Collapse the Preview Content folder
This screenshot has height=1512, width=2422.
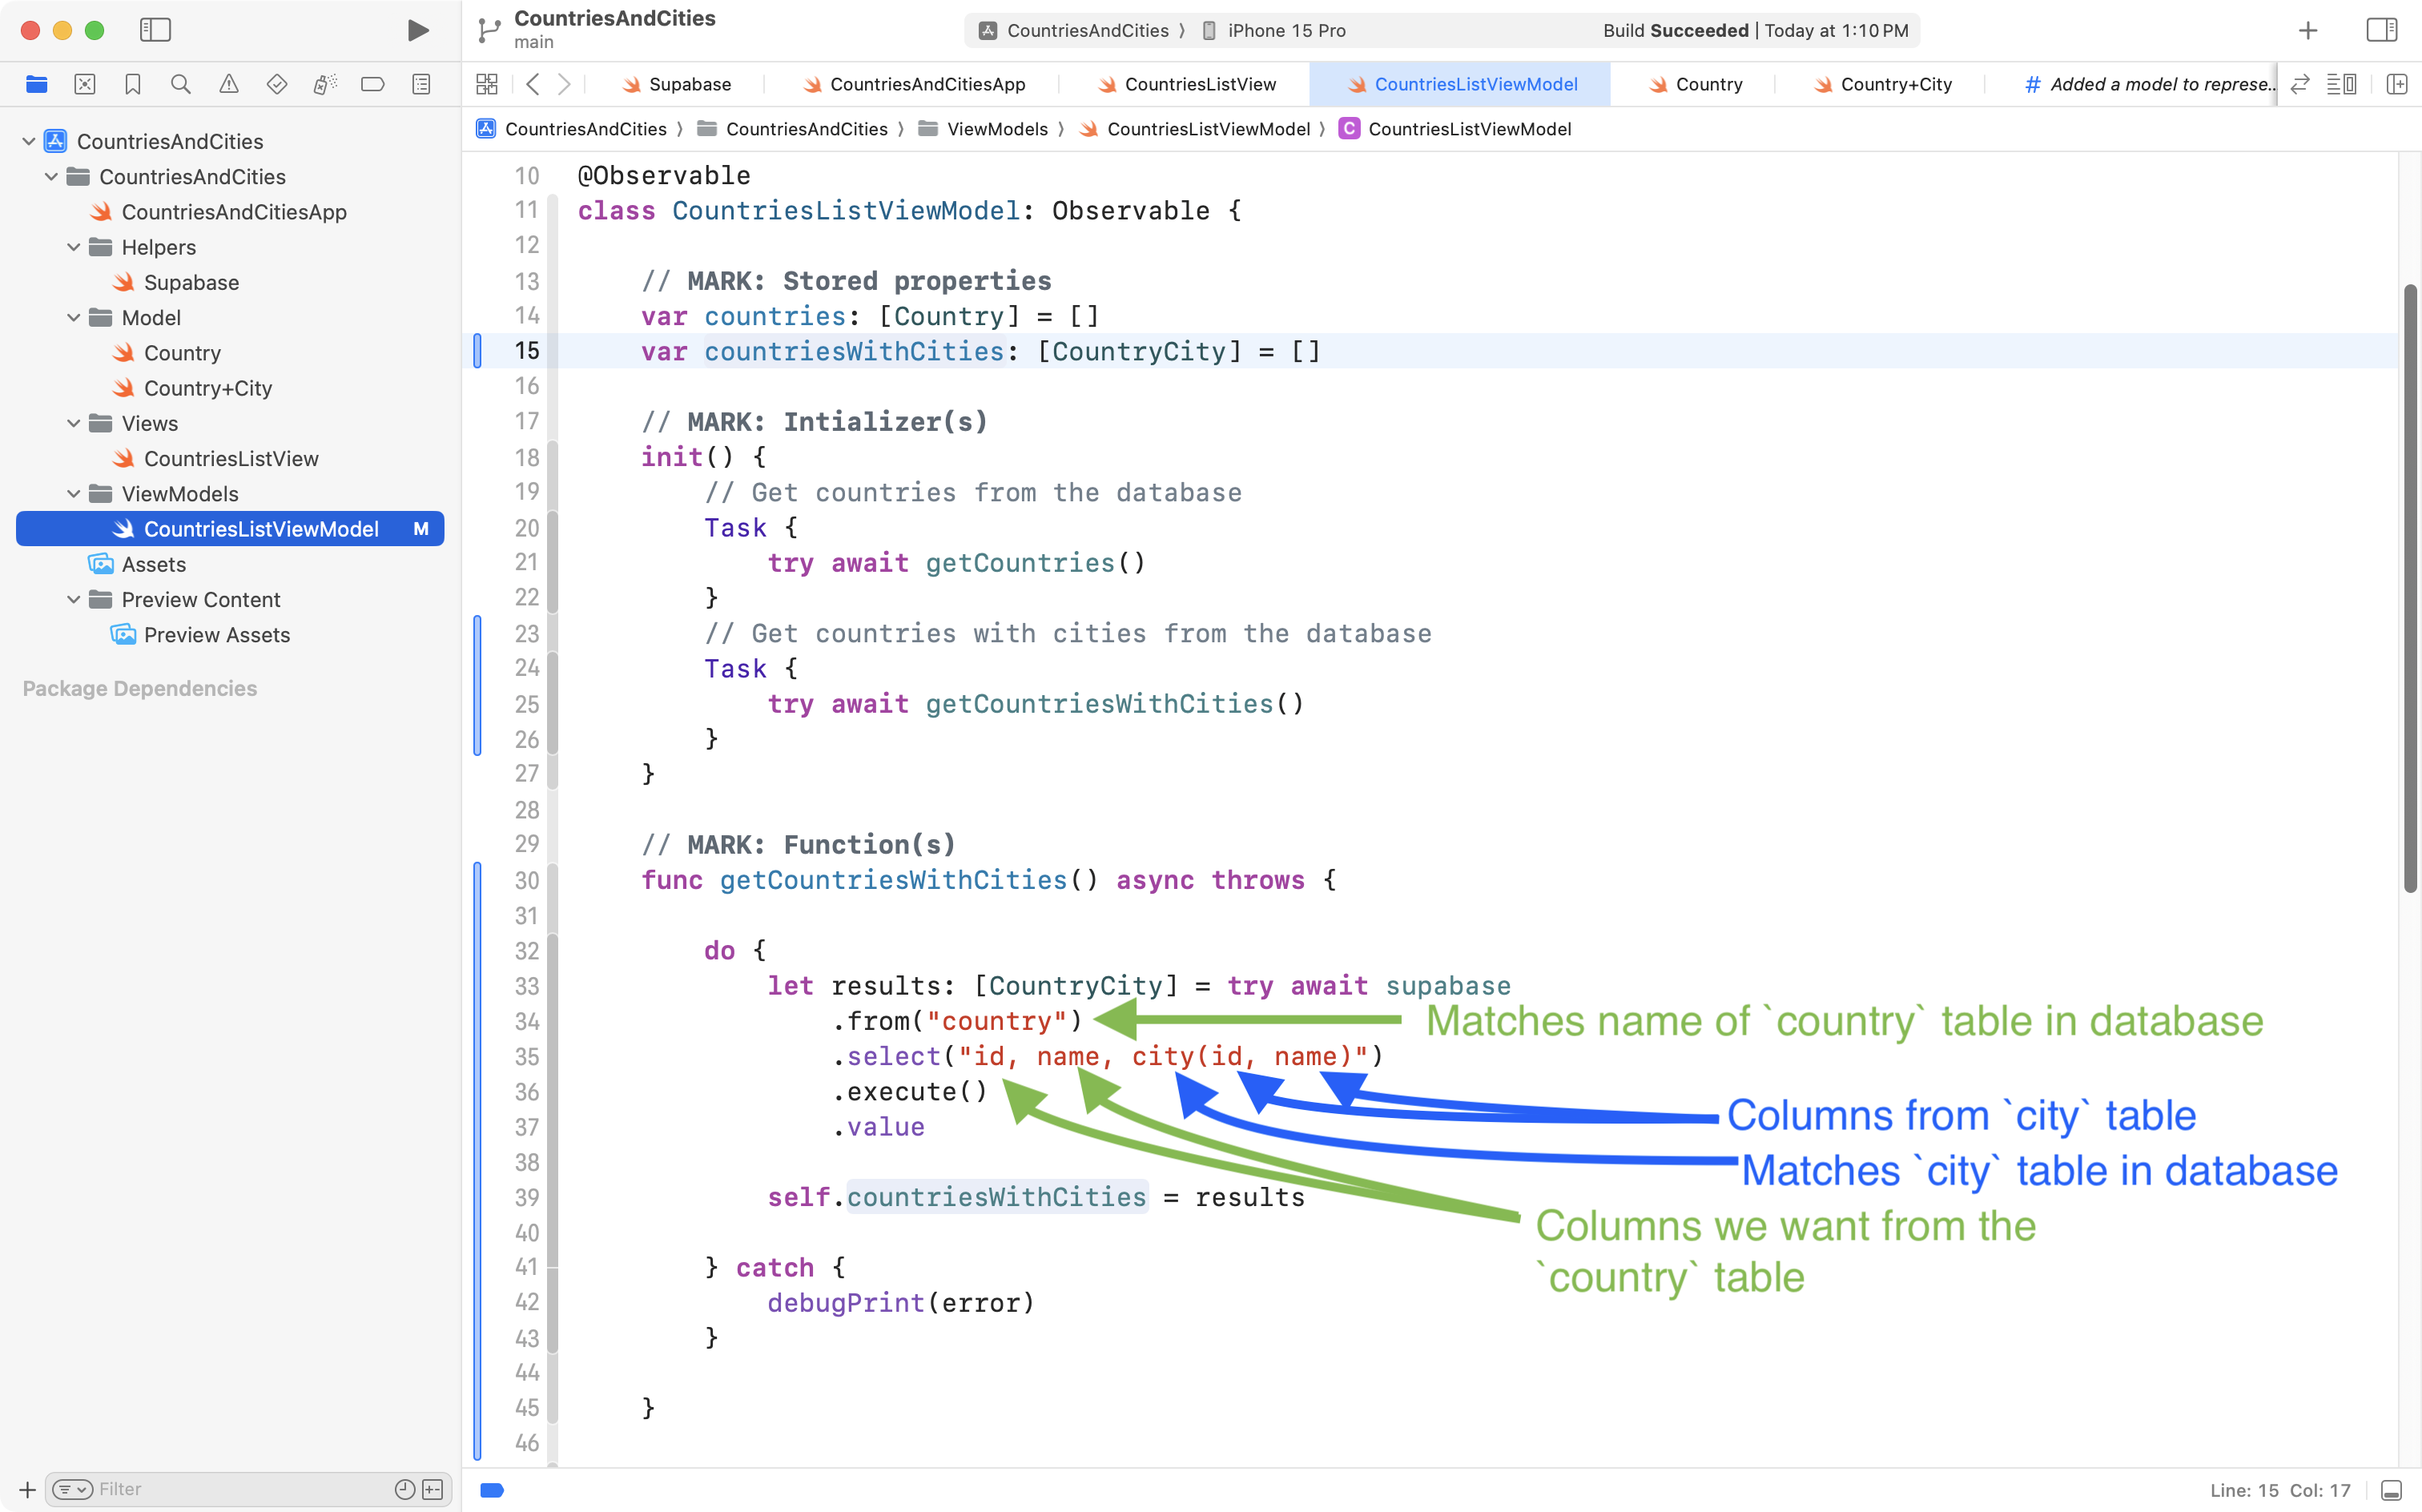tap(73, 600)
